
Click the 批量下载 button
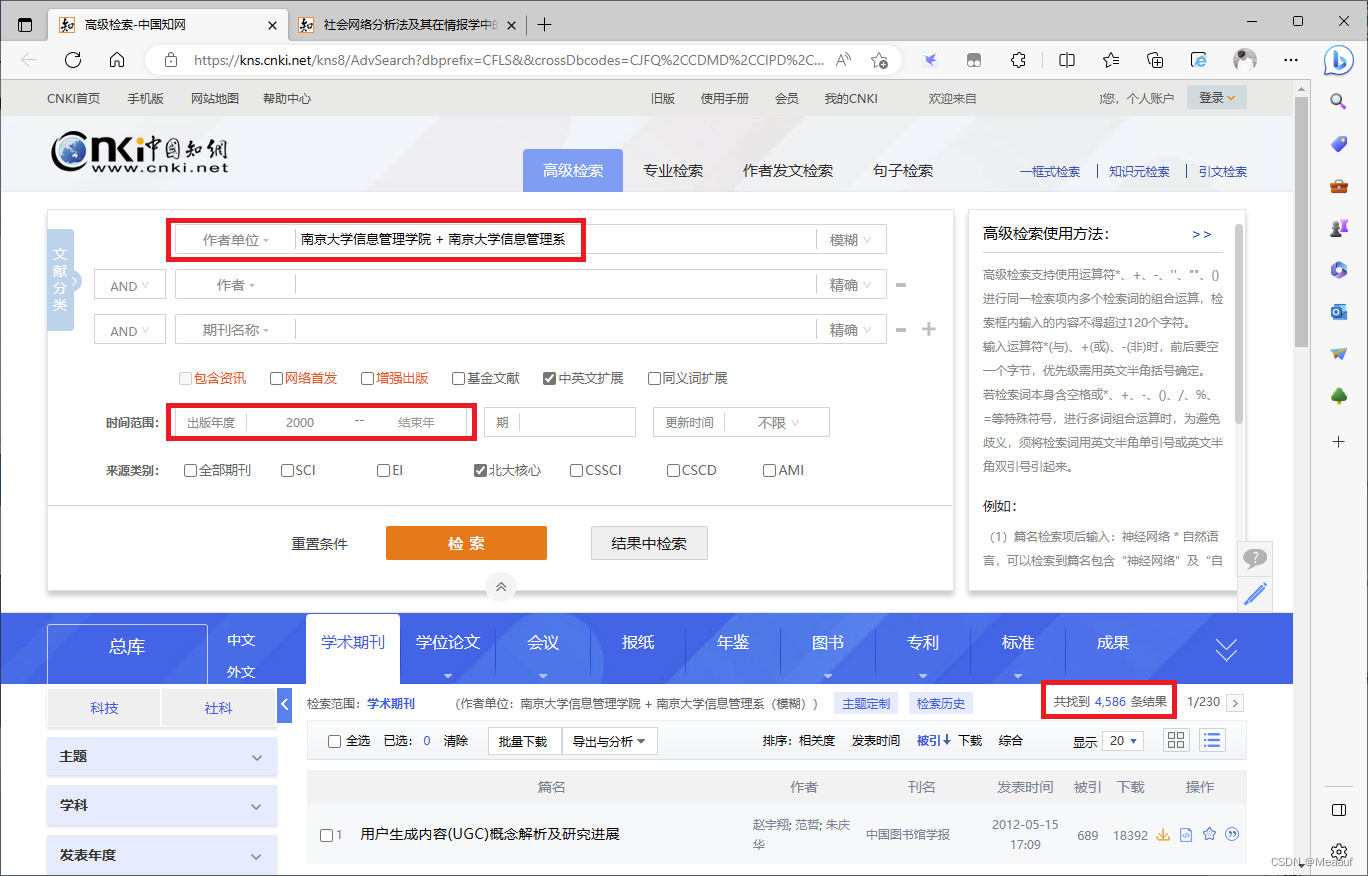(524, 741)
